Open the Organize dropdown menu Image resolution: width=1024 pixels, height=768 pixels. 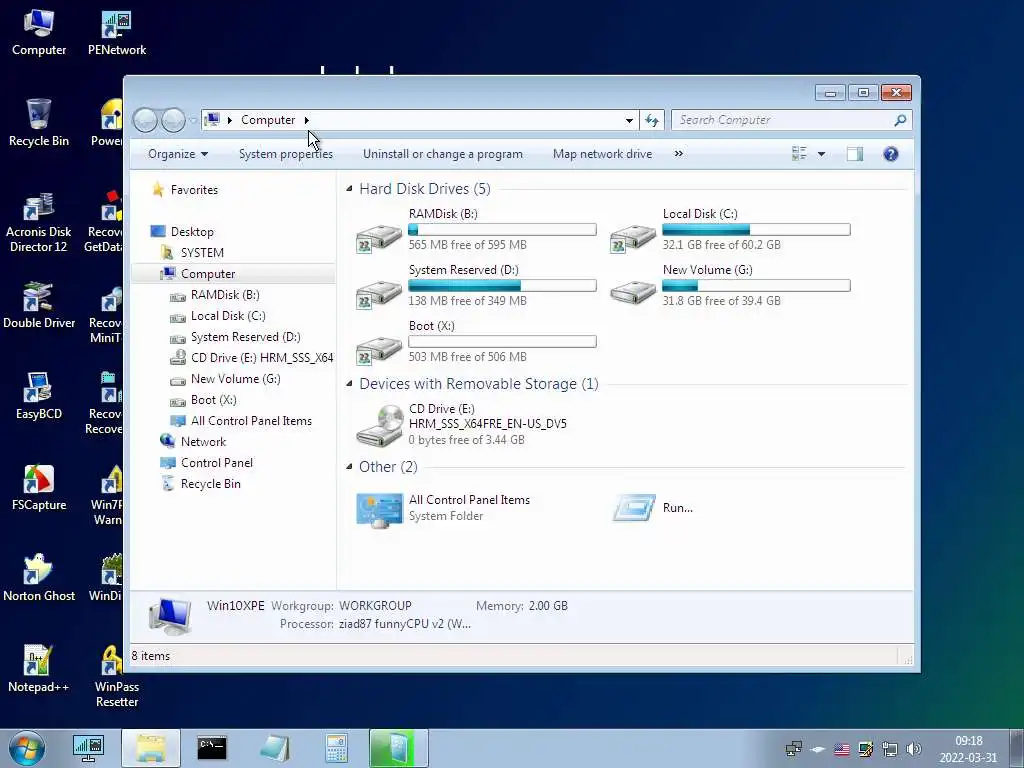coord(178,154)
